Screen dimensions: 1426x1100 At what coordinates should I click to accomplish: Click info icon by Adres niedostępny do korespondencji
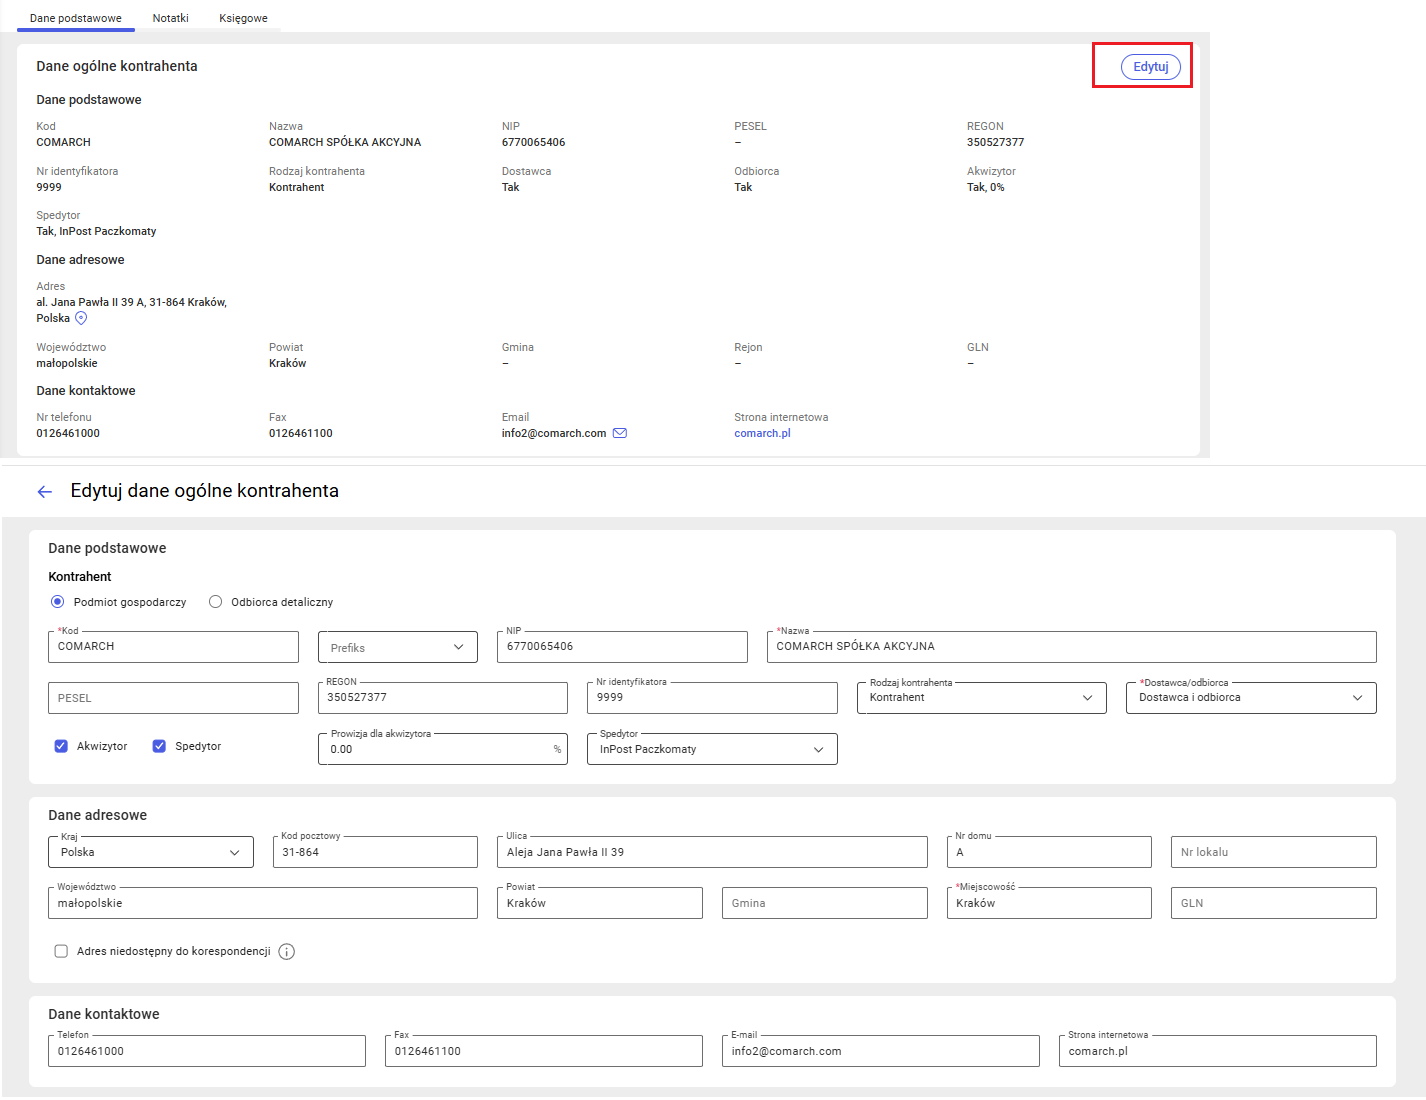(286, 952)
